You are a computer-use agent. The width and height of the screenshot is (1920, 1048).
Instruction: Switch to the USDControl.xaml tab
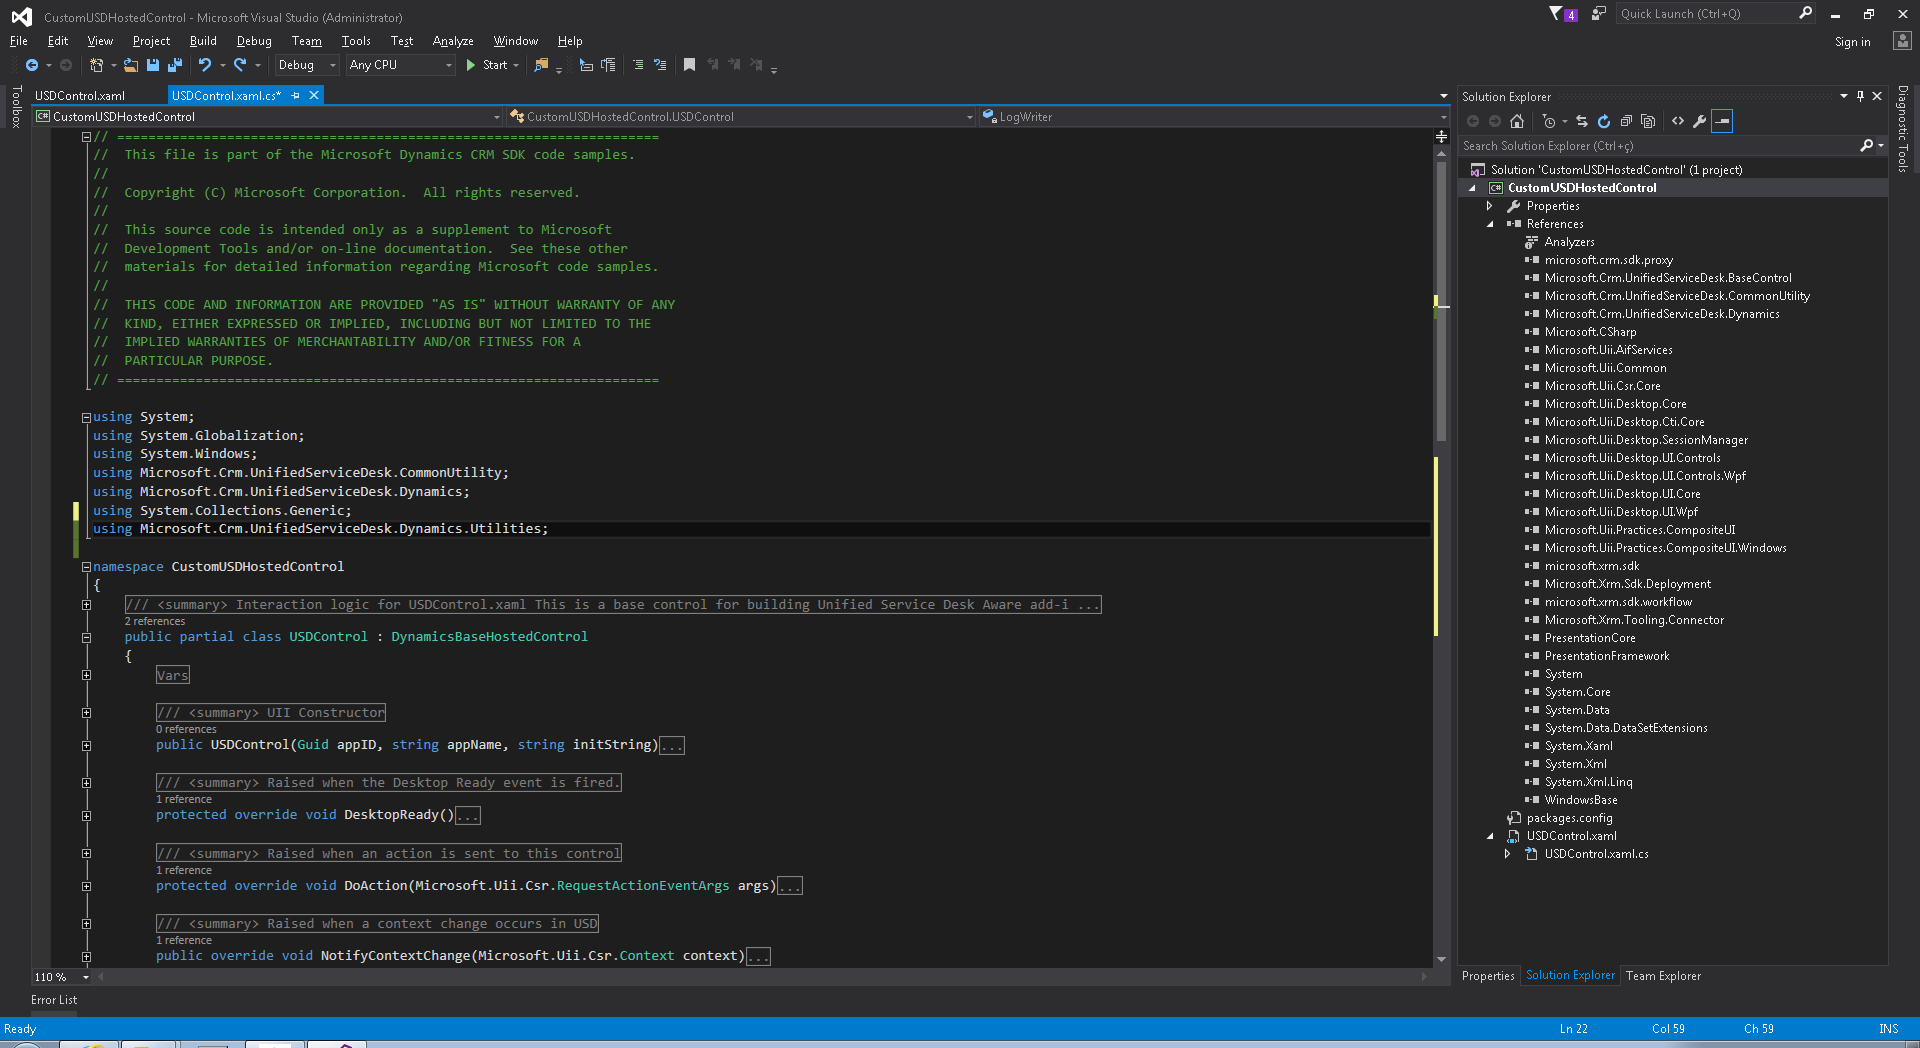pos(80,96)
